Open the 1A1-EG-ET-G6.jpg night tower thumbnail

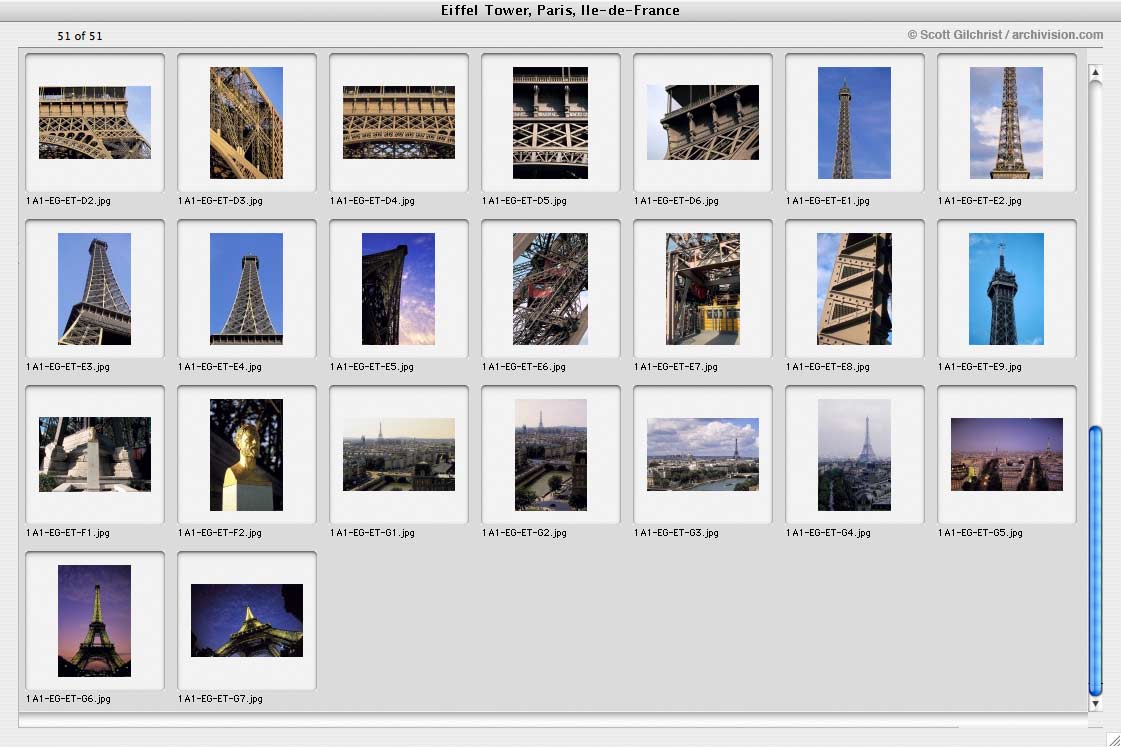tap(94, 620)
